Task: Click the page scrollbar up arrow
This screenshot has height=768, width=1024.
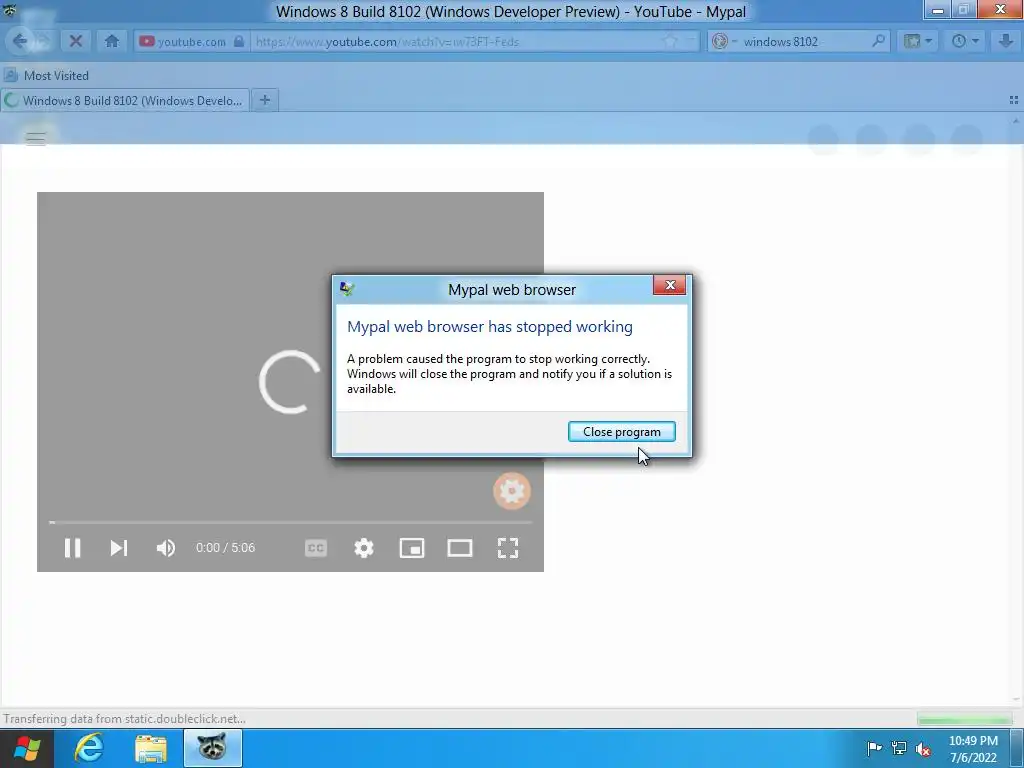Action: point(1016,120)
